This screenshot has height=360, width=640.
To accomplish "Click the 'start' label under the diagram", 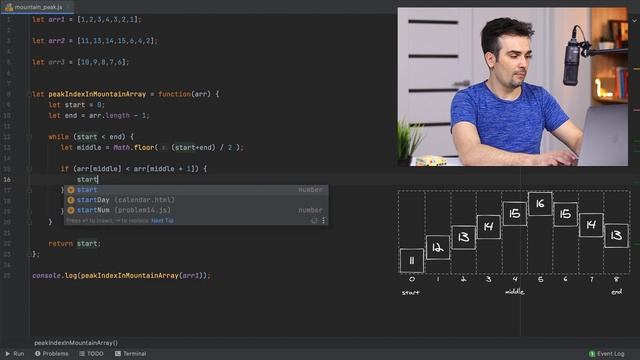I will pos(410,293).
